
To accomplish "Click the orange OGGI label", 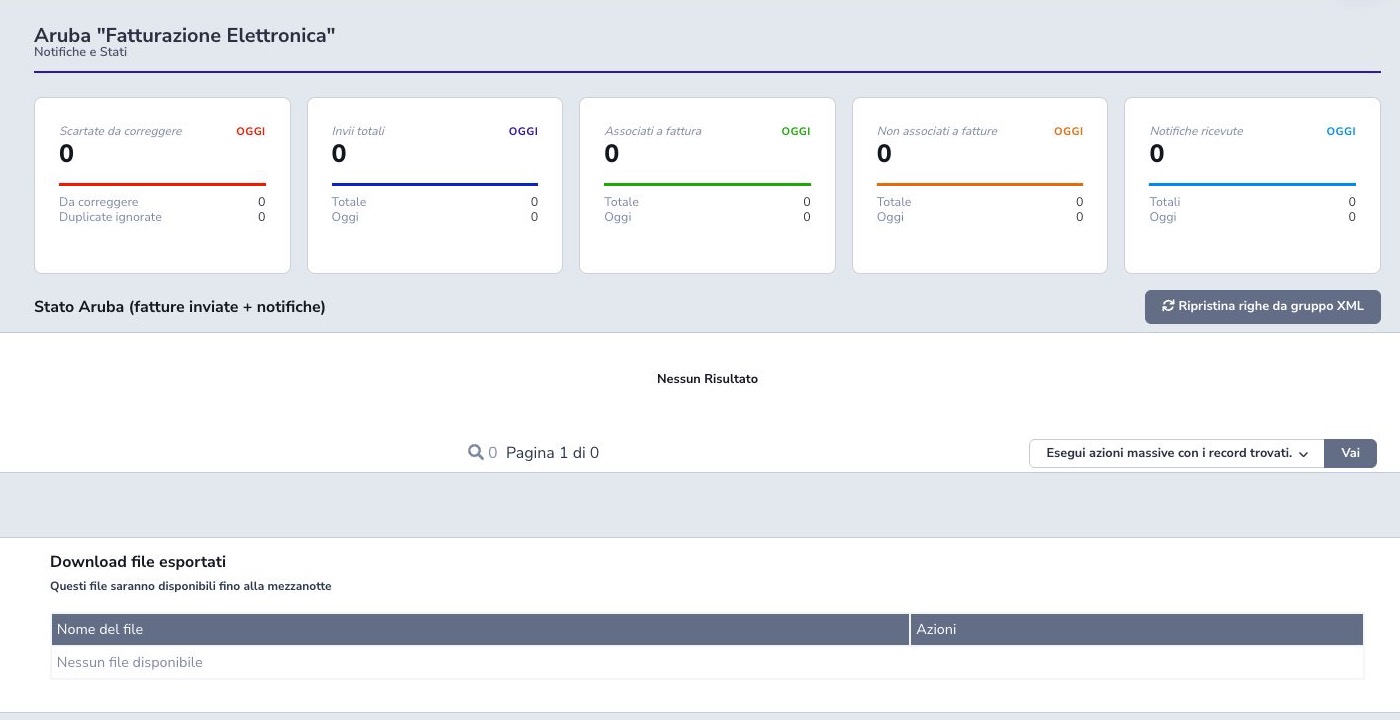I will click(x=1068, y=131).
